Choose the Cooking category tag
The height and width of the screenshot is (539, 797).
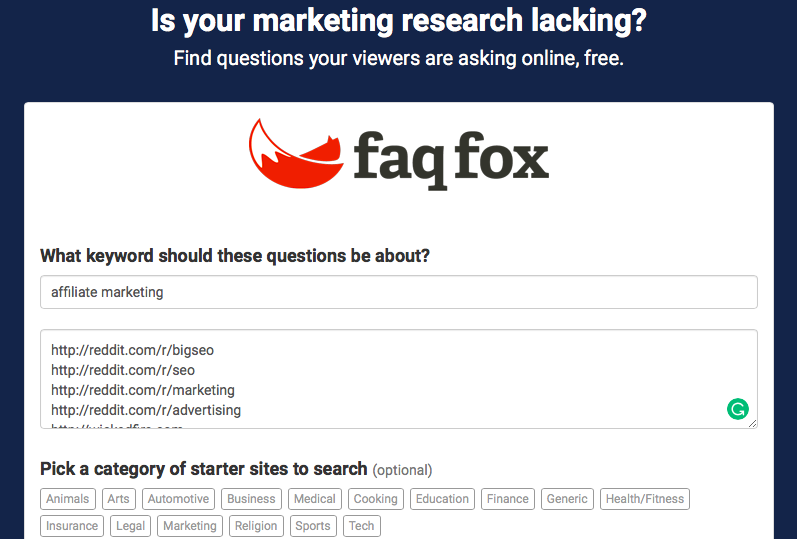coord(376,499)
